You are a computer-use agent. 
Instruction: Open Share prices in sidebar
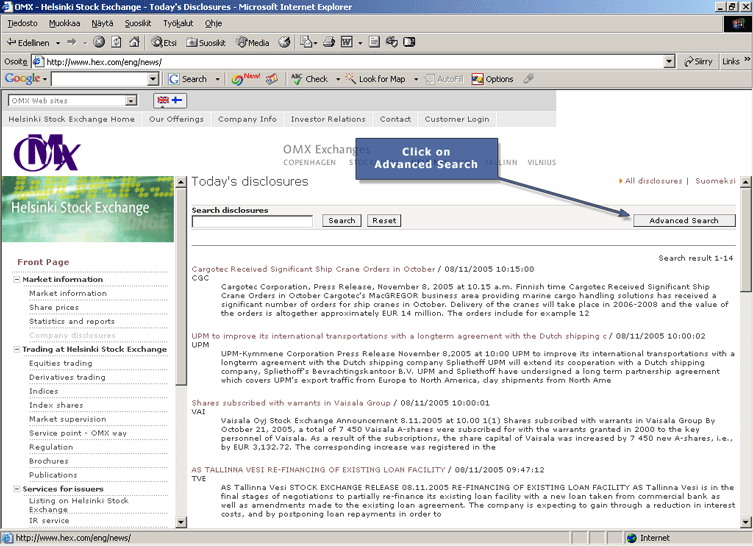[x=54, y=307]
